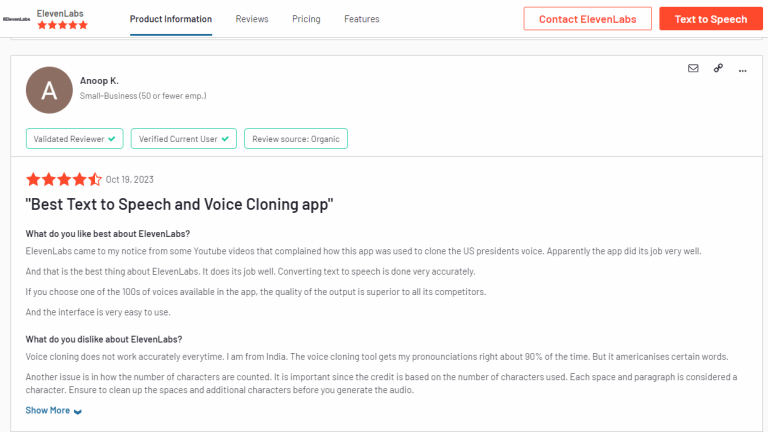Click the chevron next to Show More

point(78,411)
